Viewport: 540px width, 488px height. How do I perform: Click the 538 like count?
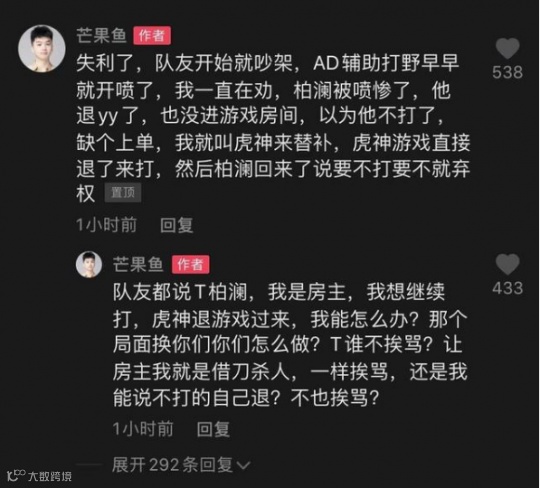click(x=507, y=73)
